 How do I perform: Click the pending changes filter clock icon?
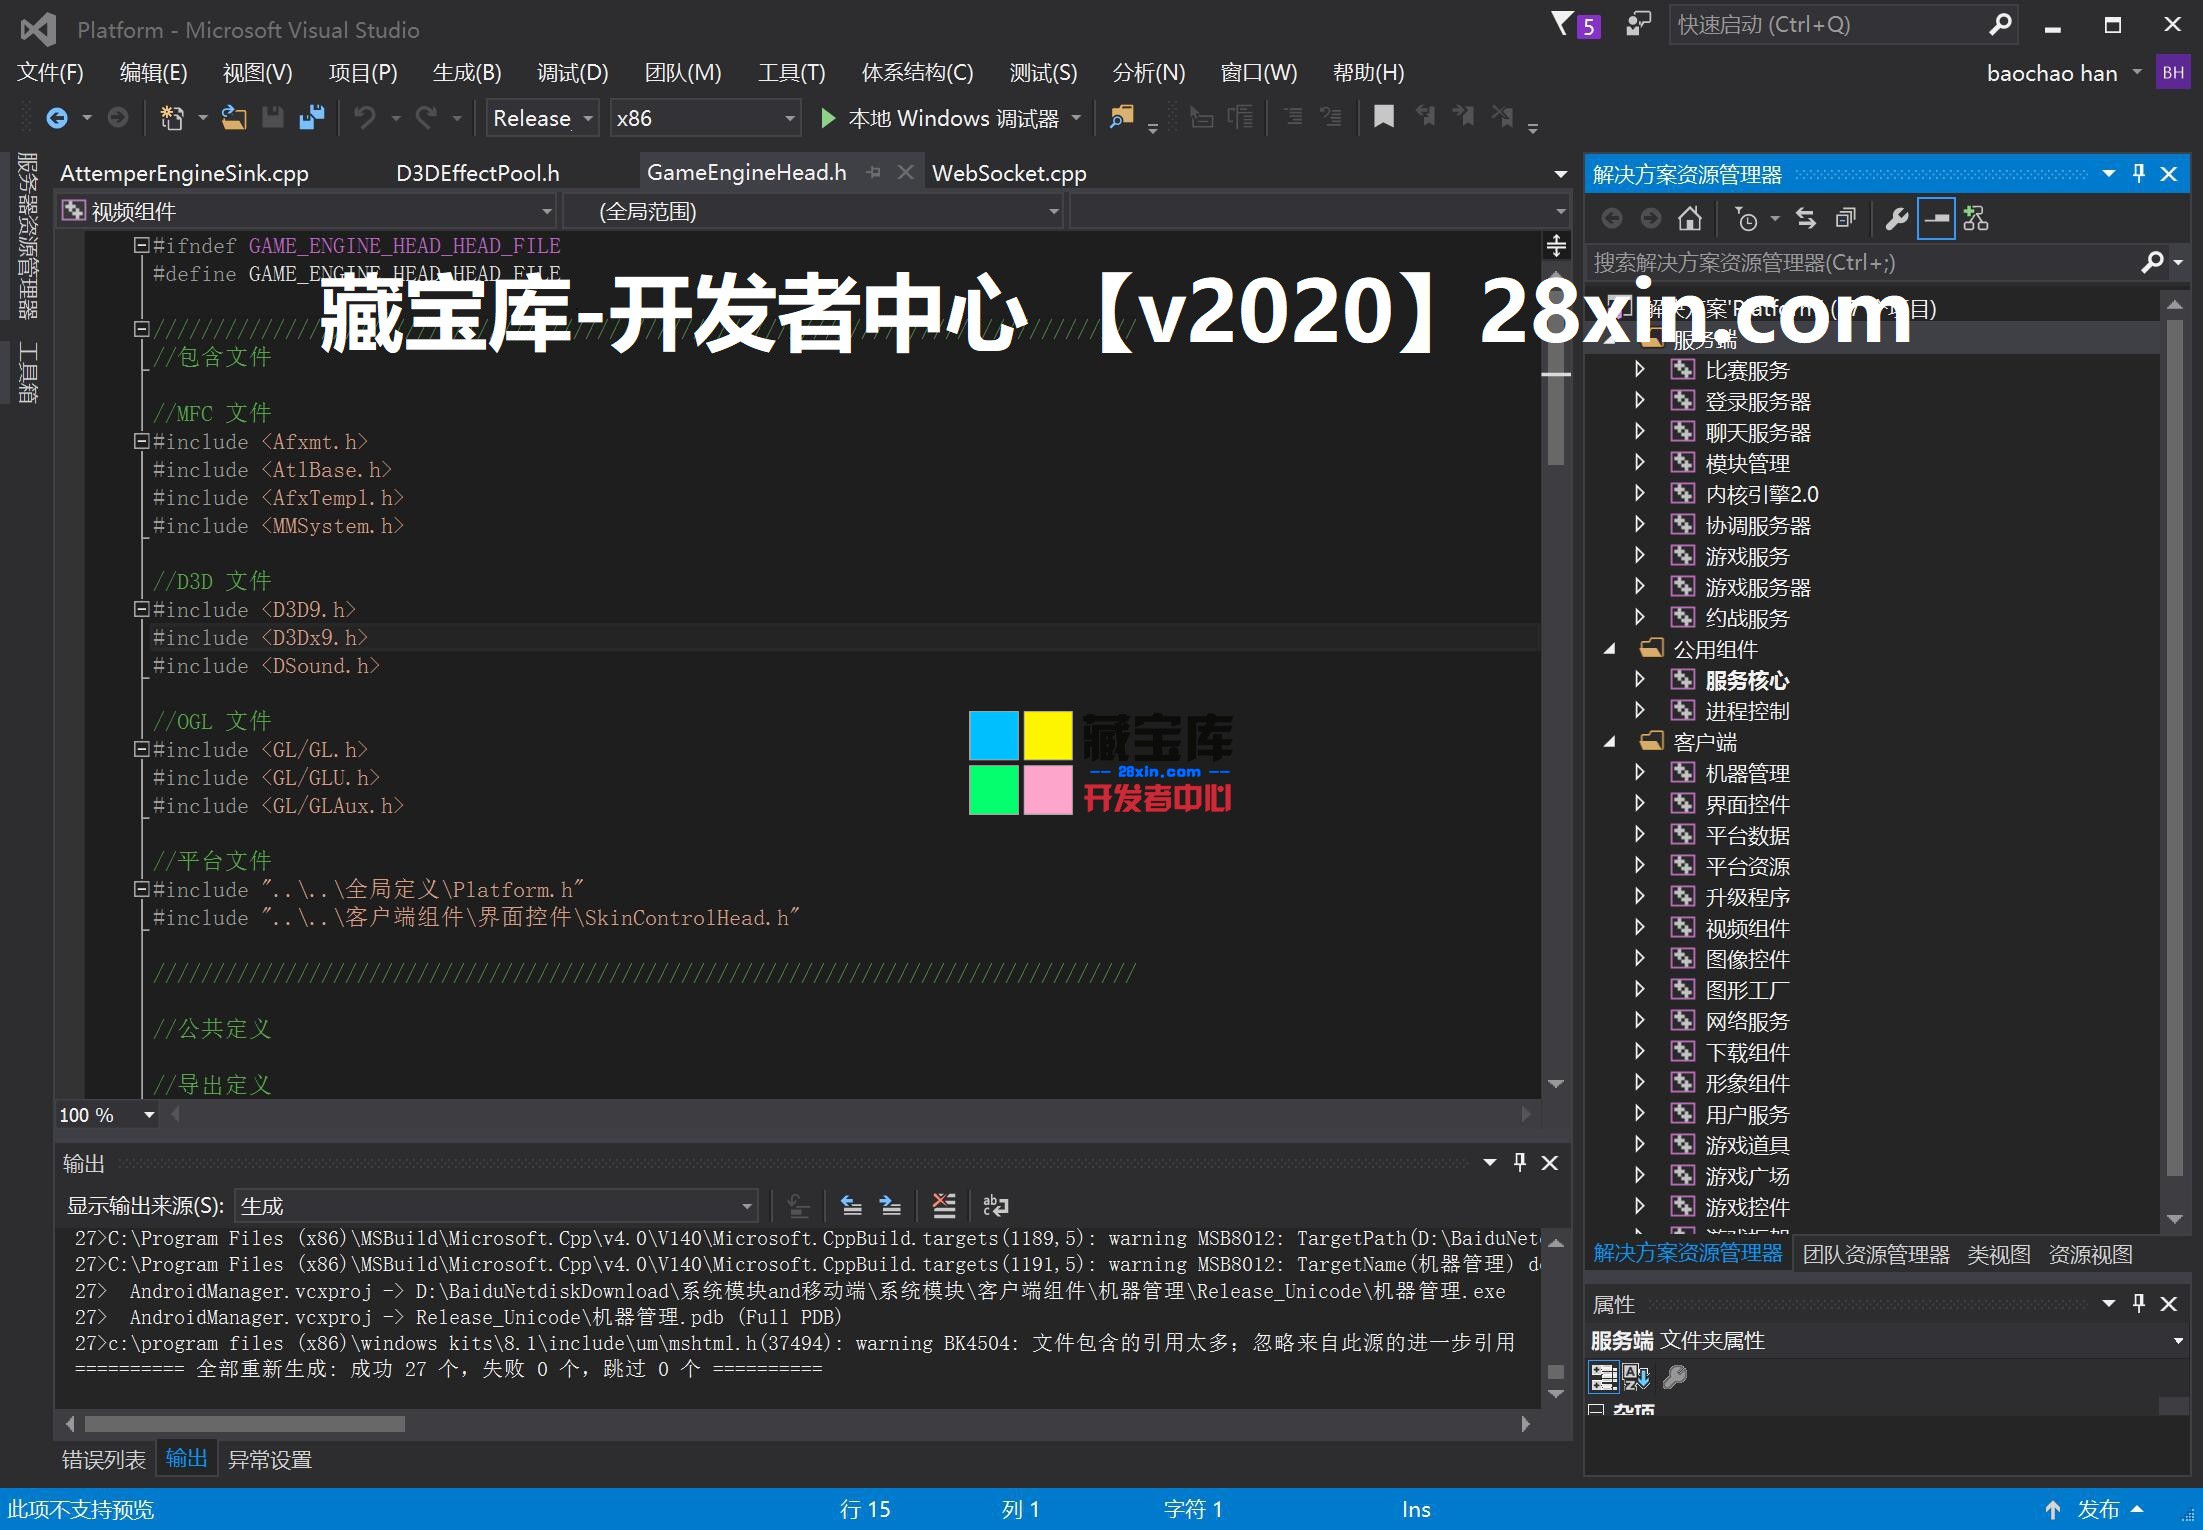click(x=1746, y=218)
